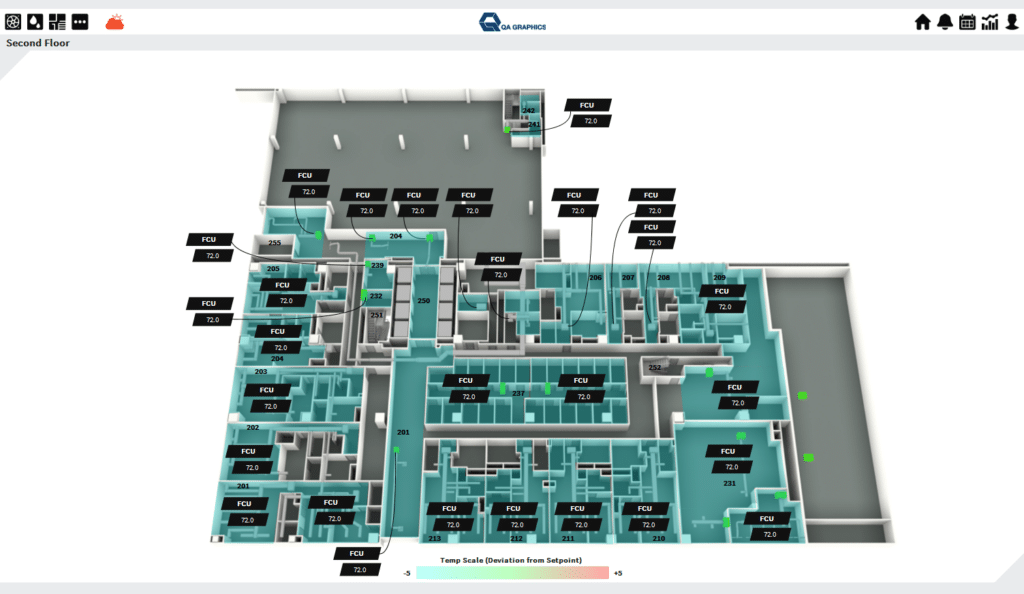This screenshot has width=1024, height=594.
Task: Open the three-dots more options icon
Action: (80, 22)
